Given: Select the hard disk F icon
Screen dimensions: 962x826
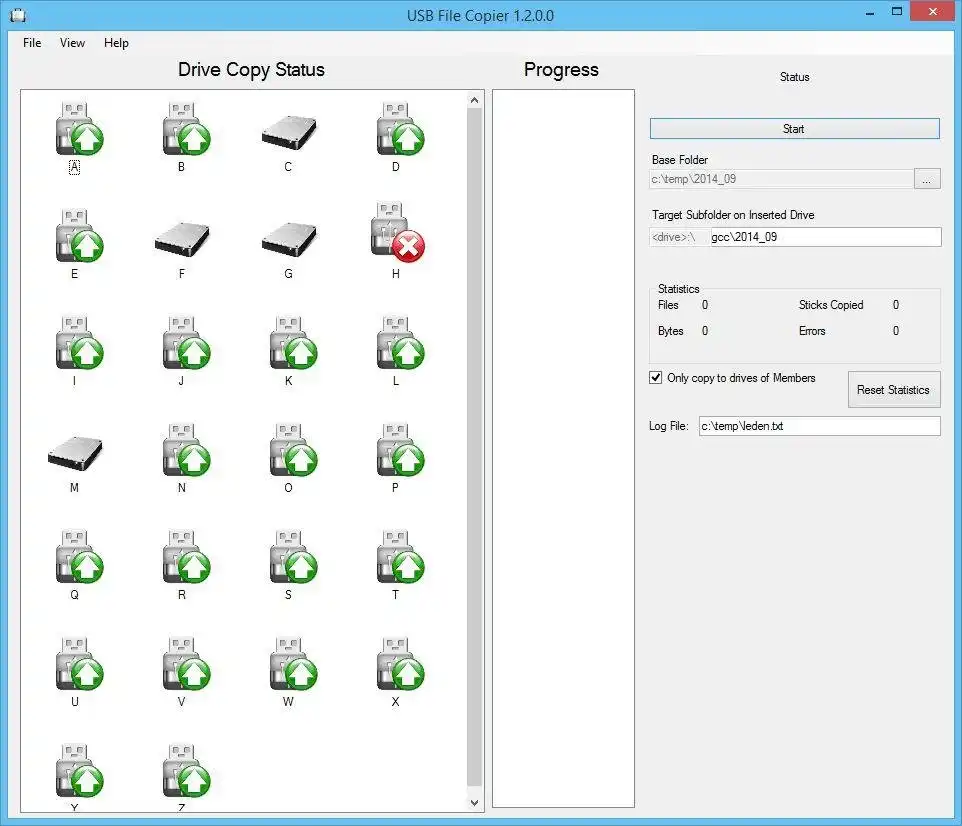Looking at the screenshot, I should [x=182, y=239].
